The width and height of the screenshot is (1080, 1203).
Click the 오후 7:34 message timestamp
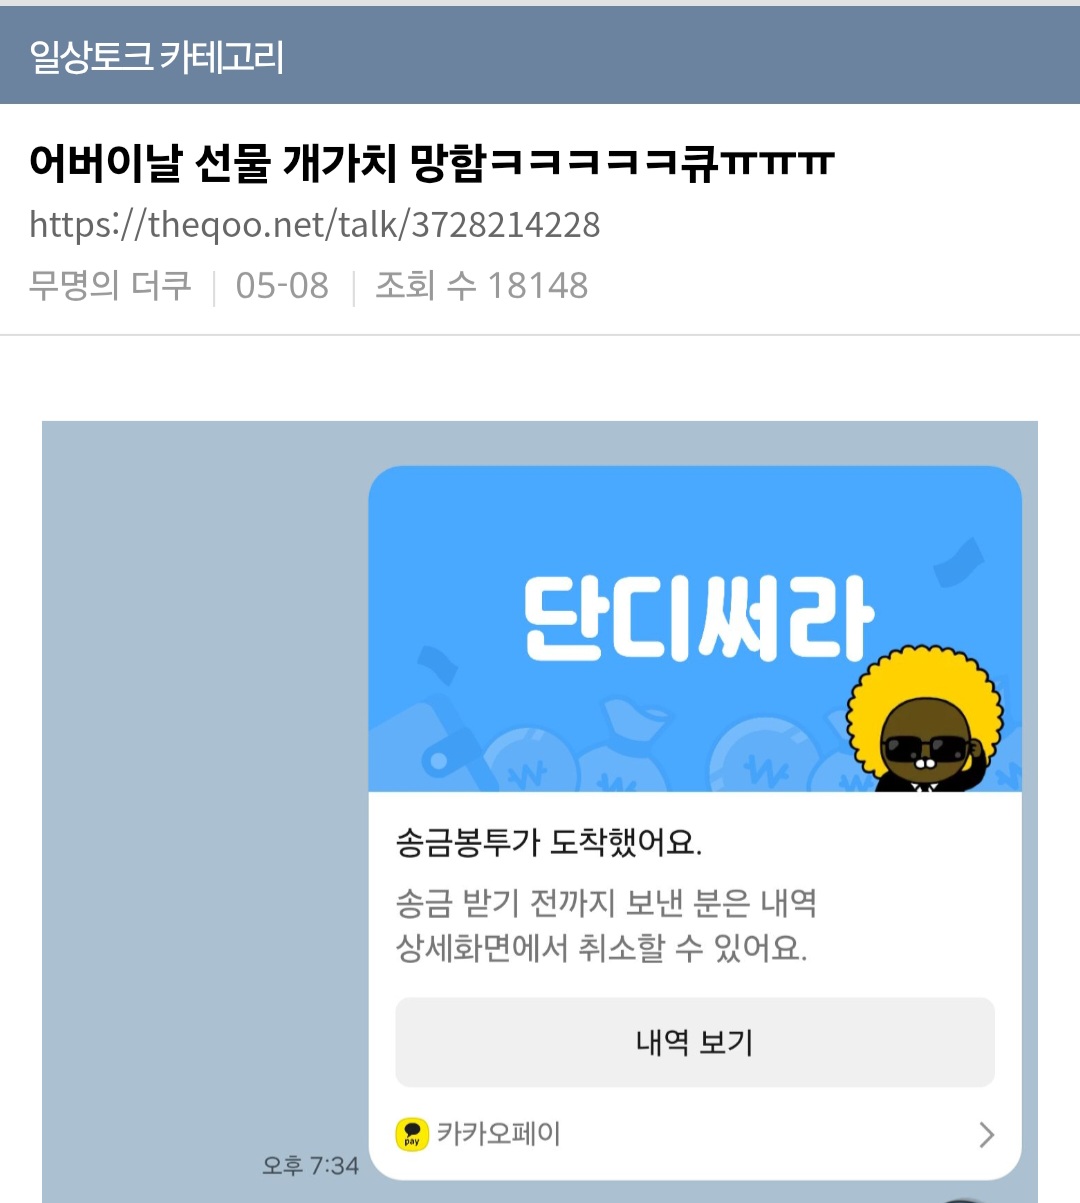(310, 1165)
